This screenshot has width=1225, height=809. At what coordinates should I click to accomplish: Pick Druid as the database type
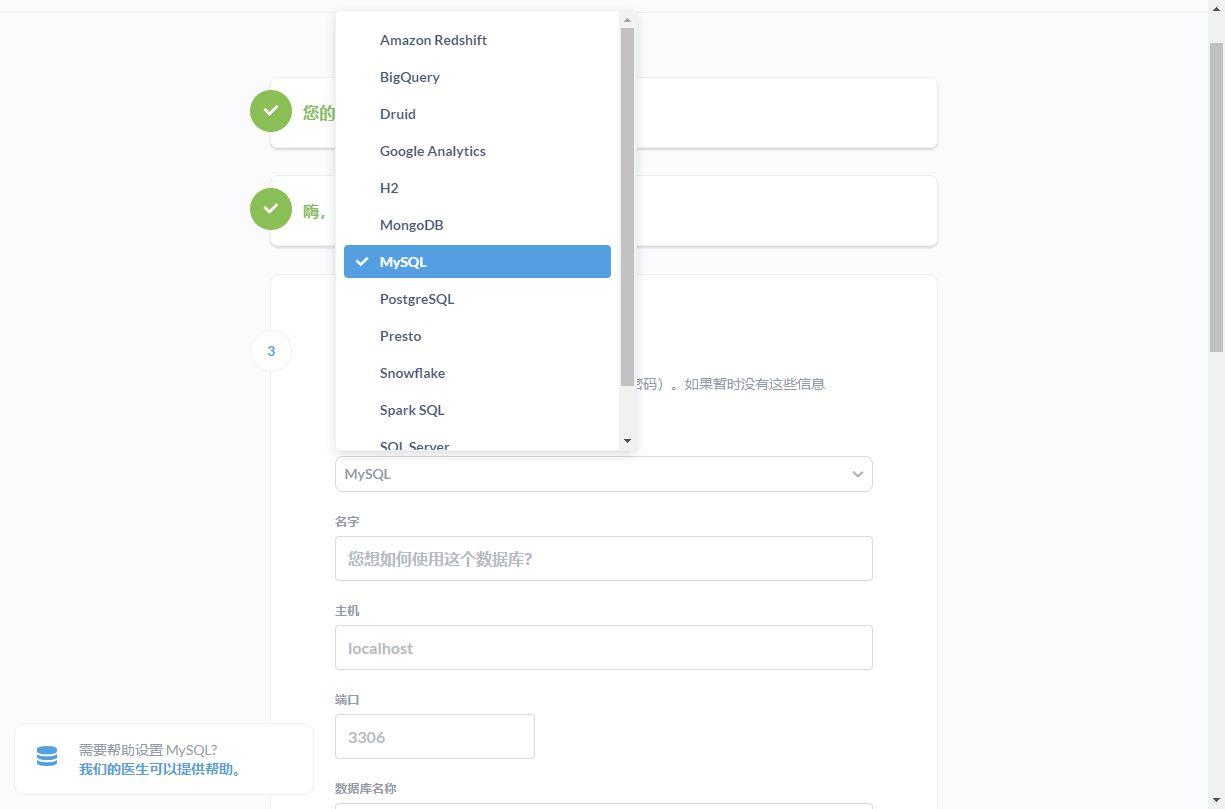(x=477, y=114)
